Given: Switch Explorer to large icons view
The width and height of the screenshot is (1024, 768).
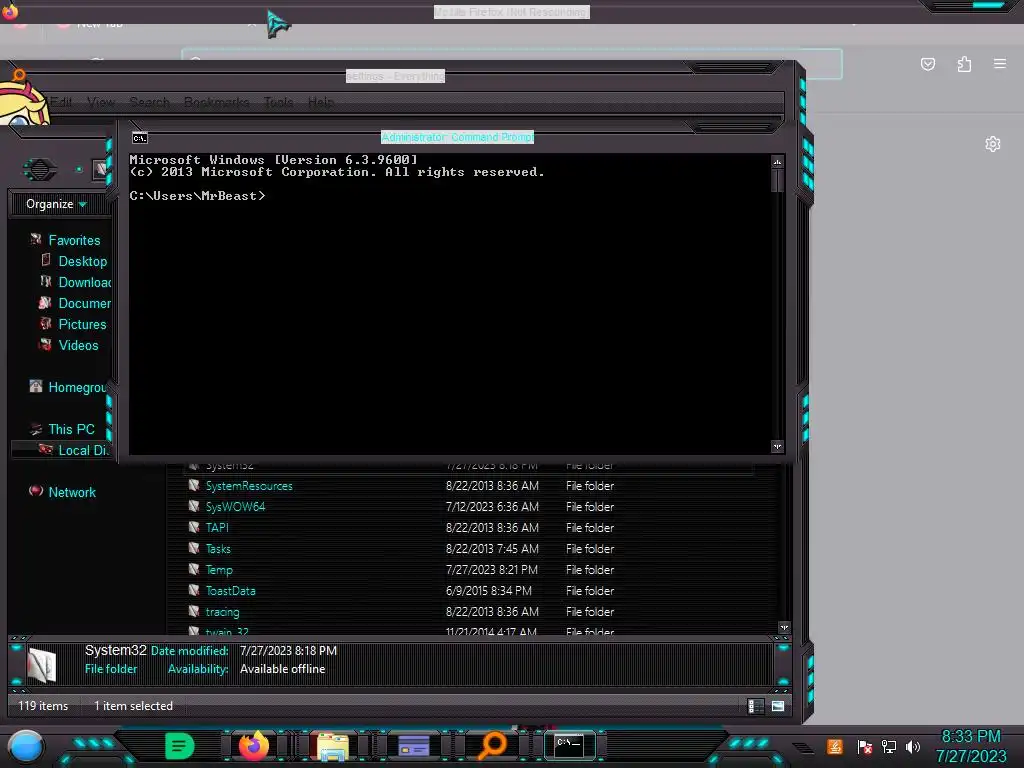Looking at the screenshot, I should click(778, 706).
